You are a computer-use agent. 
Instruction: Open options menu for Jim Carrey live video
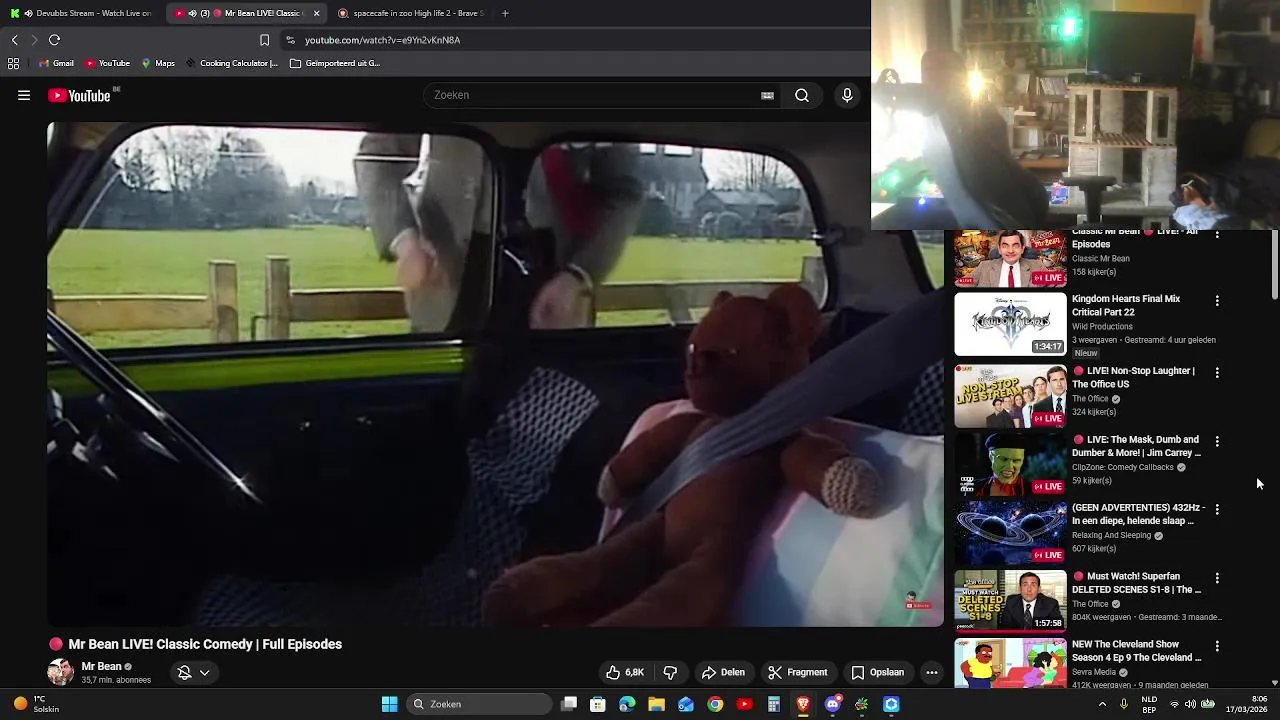(1217, 441)
